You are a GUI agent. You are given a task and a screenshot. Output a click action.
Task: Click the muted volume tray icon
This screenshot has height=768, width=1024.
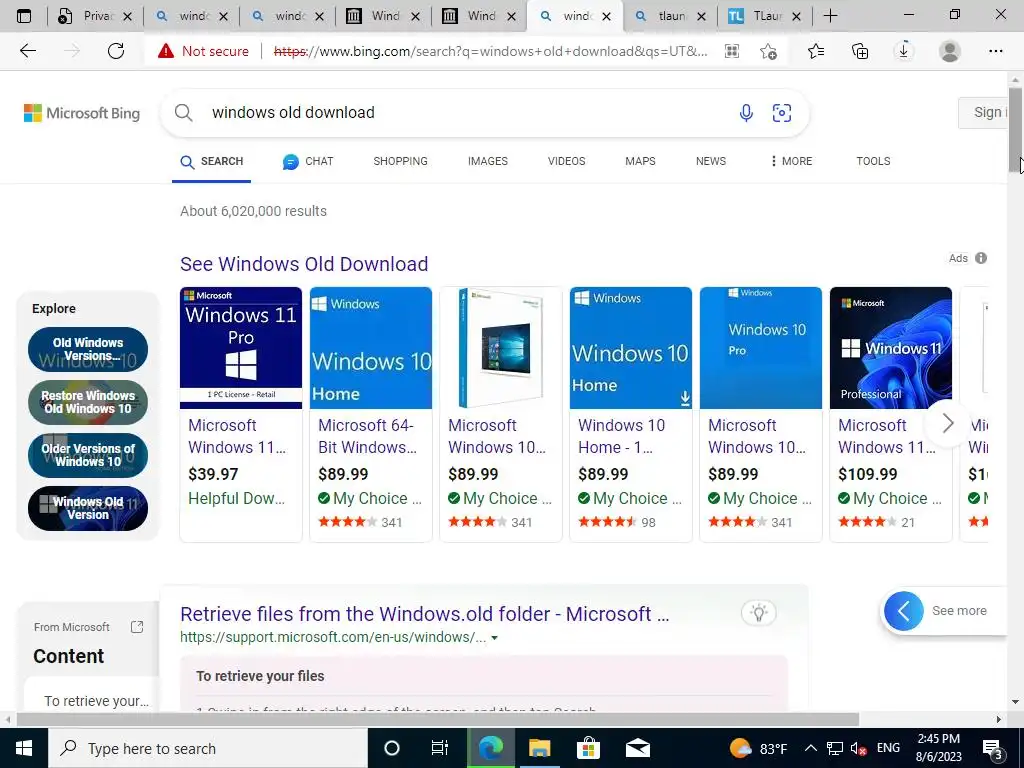tap(858, 748)
